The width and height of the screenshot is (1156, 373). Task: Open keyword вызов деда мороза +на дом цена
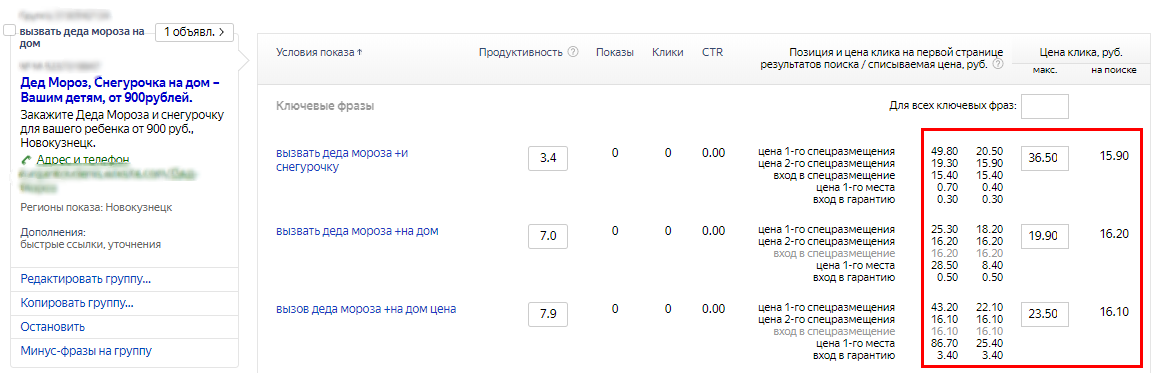[366, 310]
